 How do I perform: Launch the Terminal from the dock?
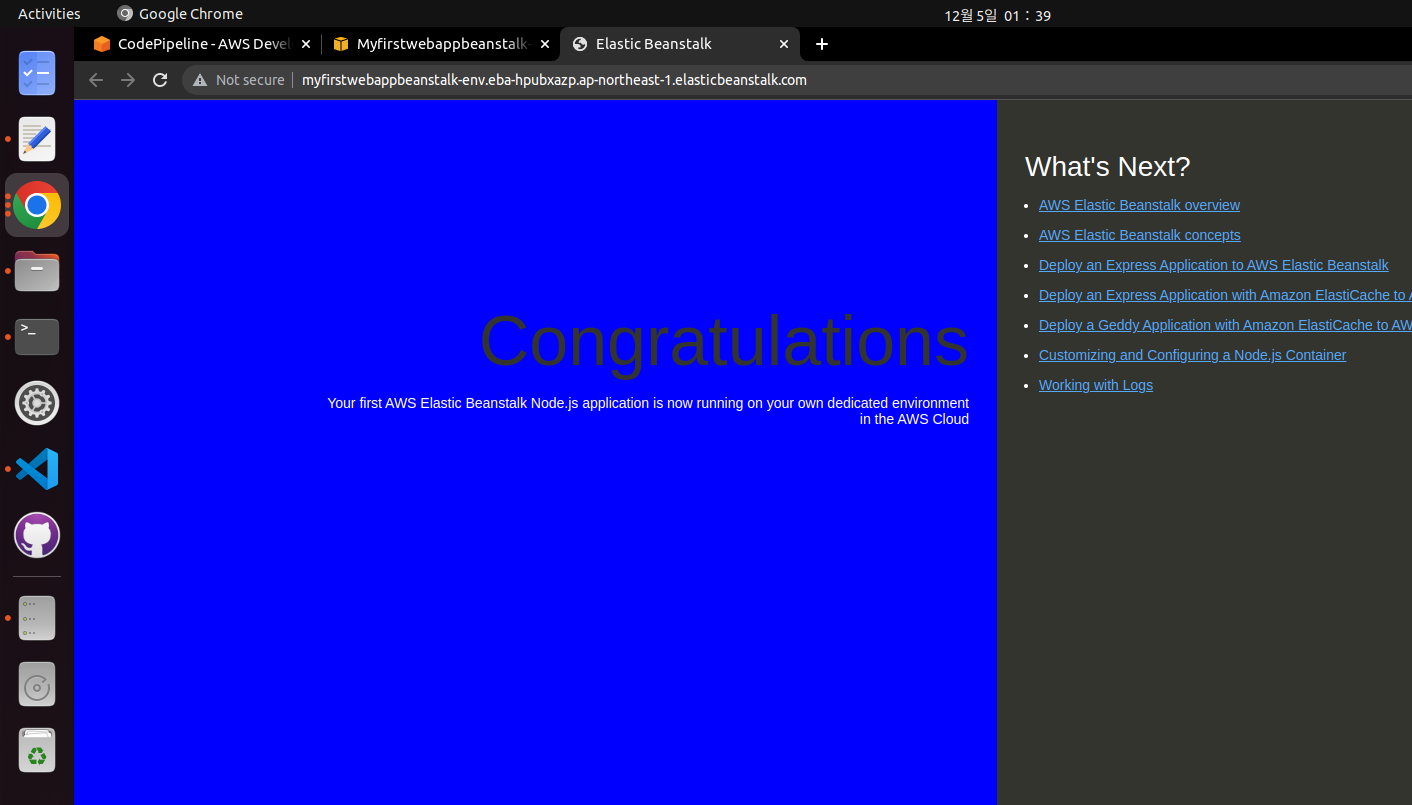tap(37, 337)
